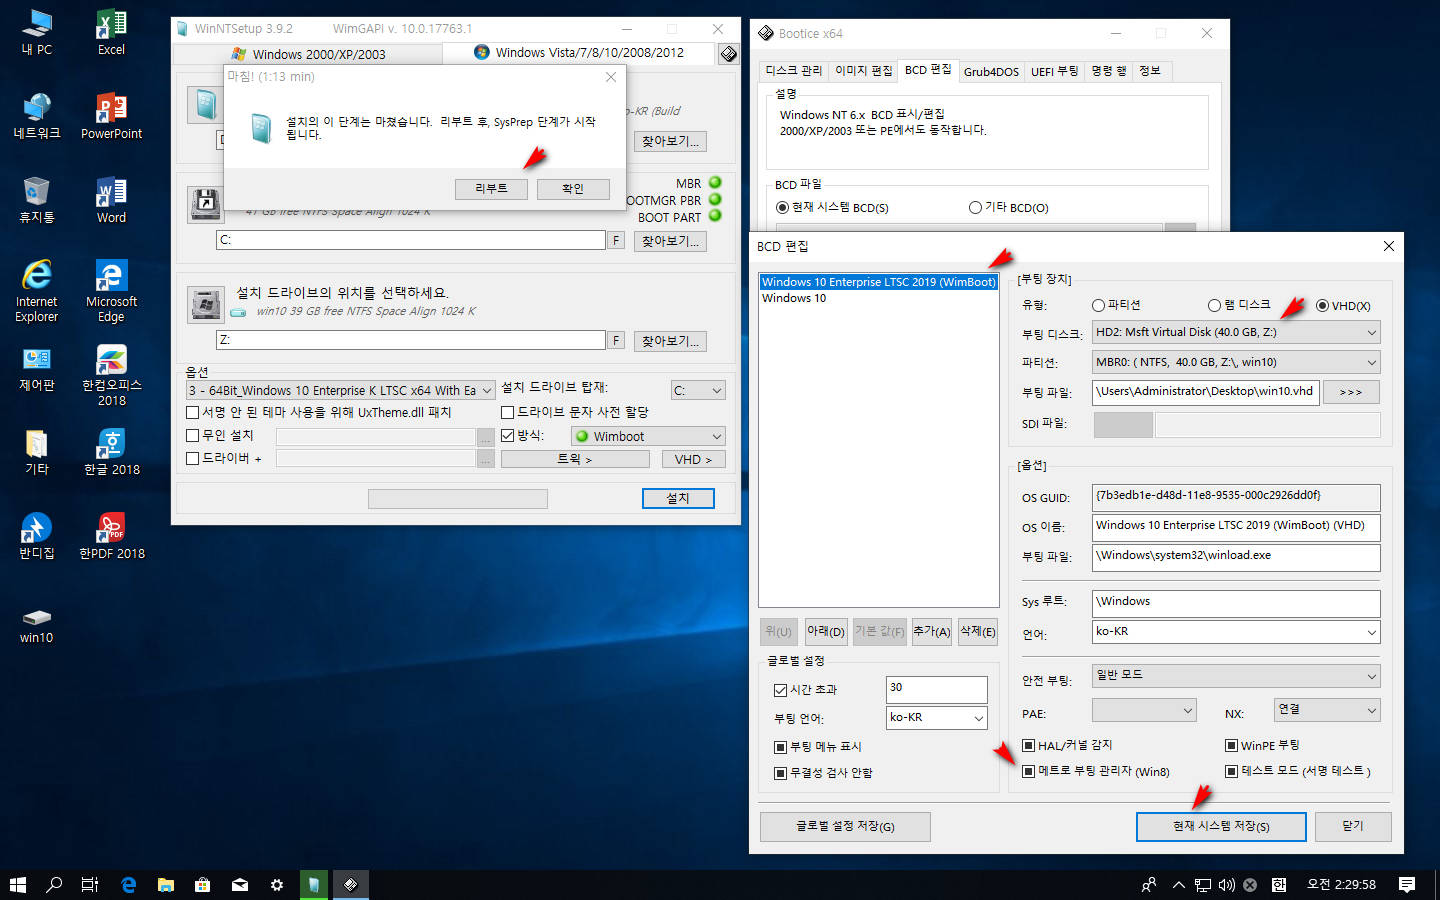Toggle 메트로 부팅 관리자 (Win8) checkbox

pyautogui.click(x=1095, y=771)
